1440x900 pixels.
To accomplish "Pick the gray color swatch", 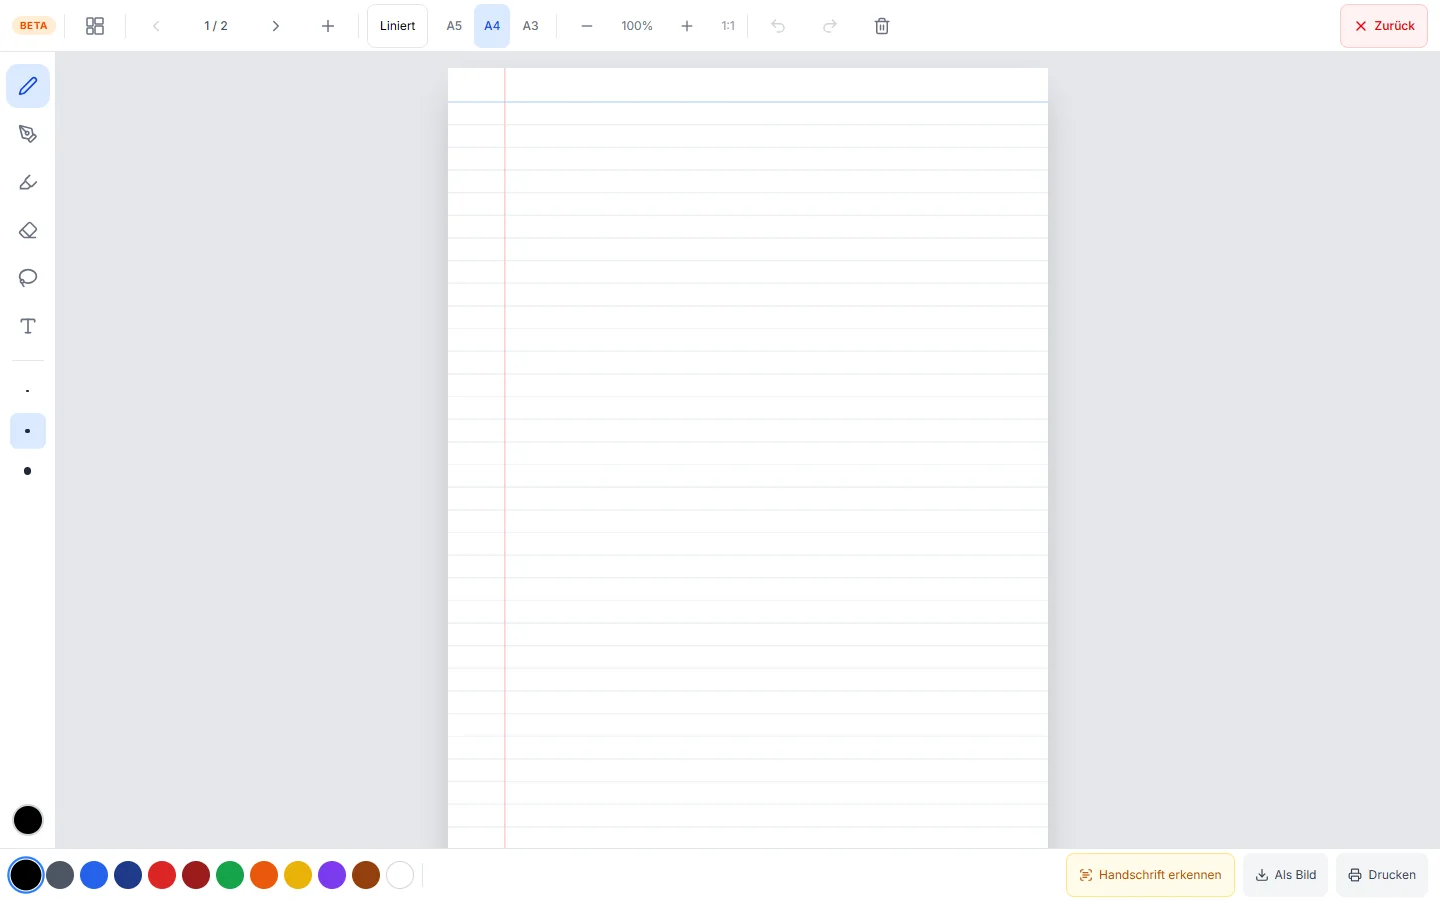I will [x=60, y=875].
